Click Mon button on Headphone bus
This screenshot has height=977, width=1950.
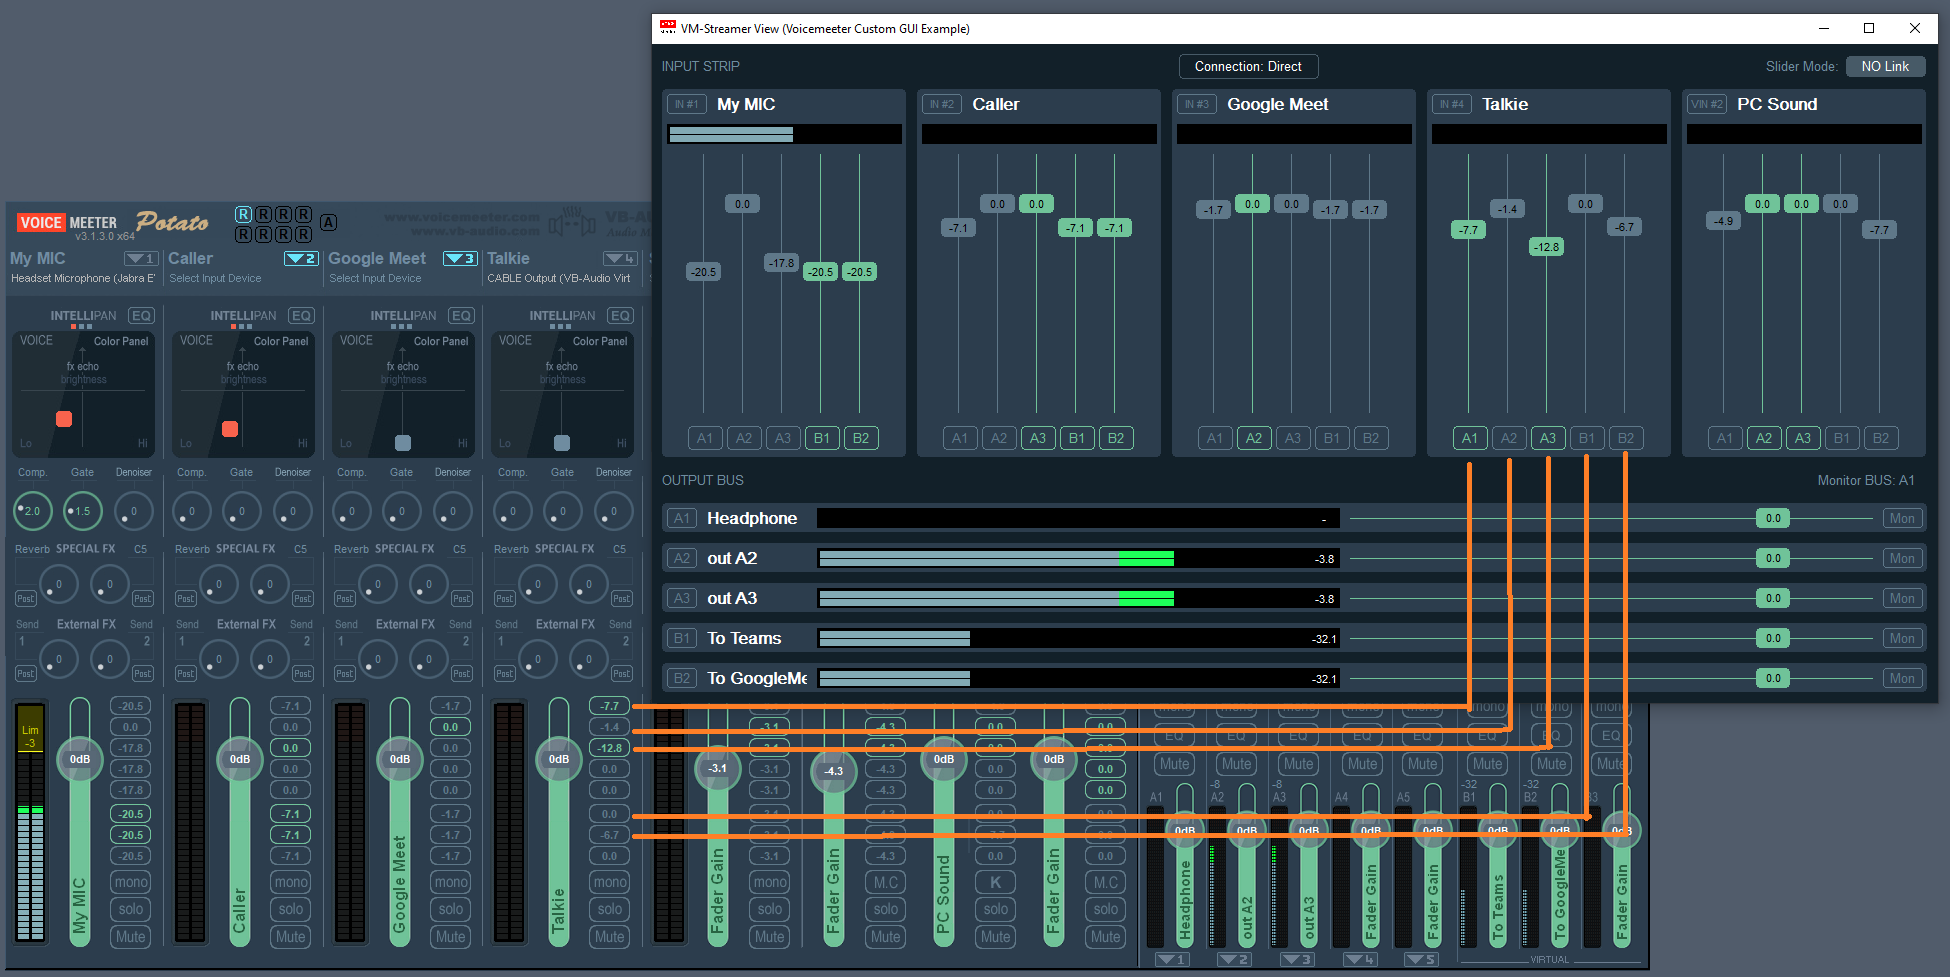(x=1902, y=518)
